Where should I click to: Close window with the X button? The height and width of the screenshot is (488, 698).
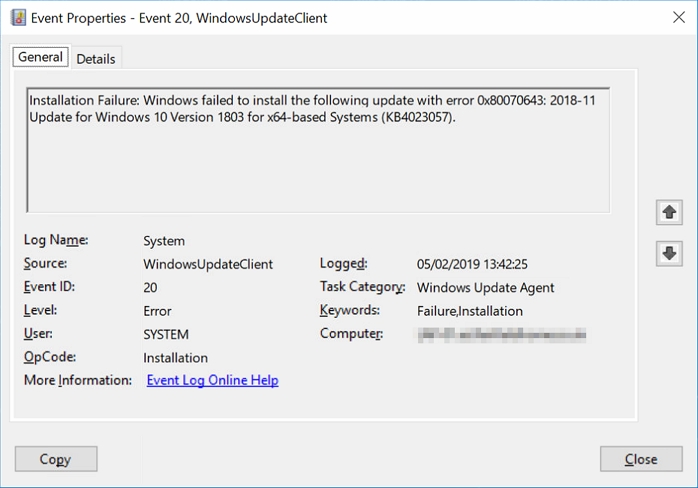(x=679, y=17)
